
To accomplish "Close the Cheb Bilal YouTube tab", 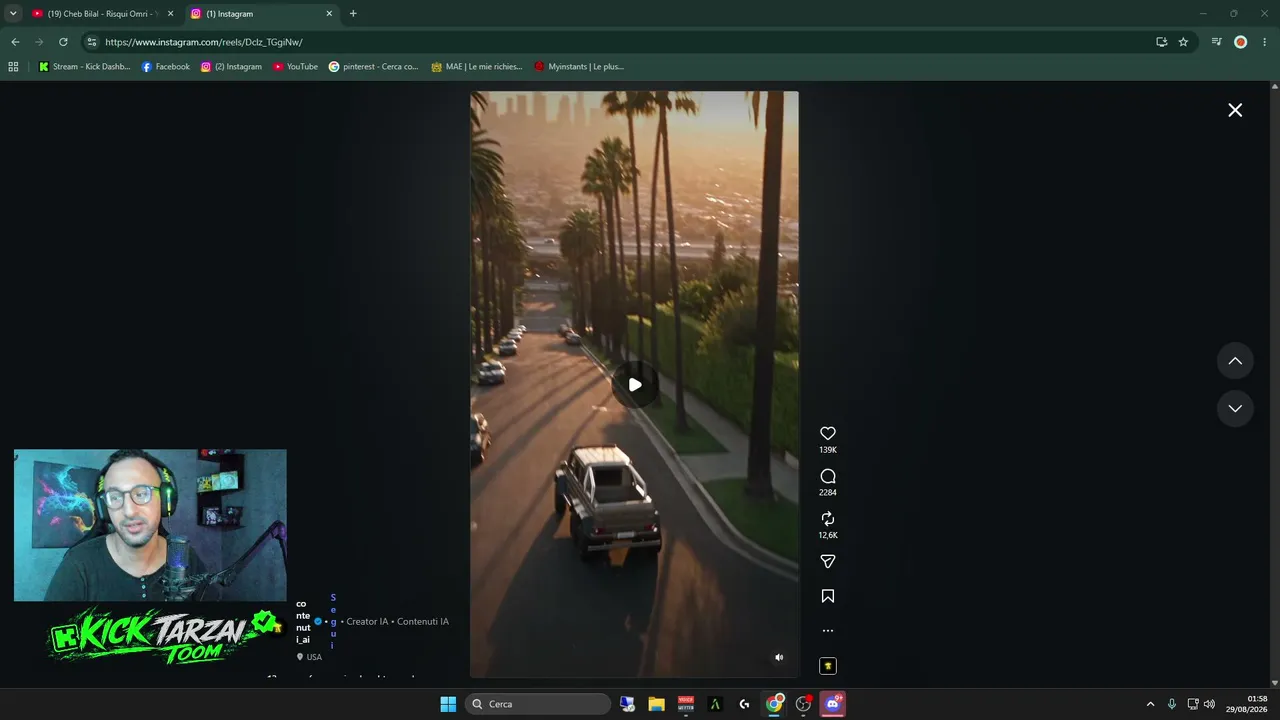I will coord(170,14).
